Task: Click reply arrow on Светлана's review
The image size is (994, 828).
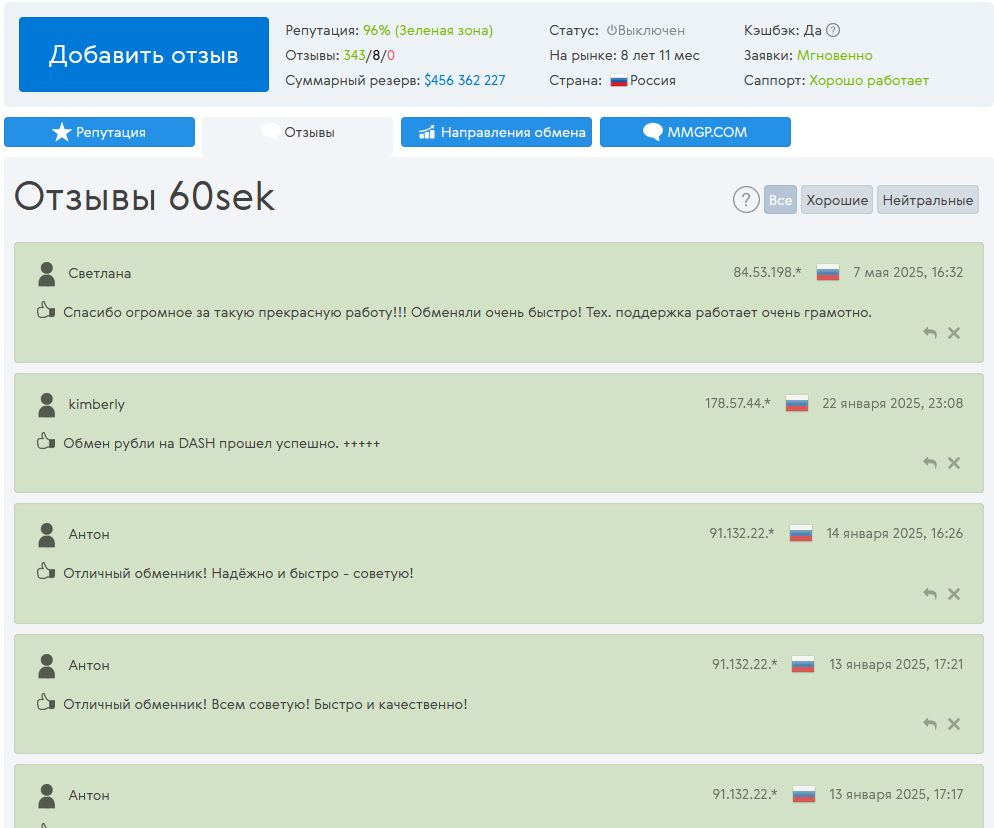Action: 930,333
